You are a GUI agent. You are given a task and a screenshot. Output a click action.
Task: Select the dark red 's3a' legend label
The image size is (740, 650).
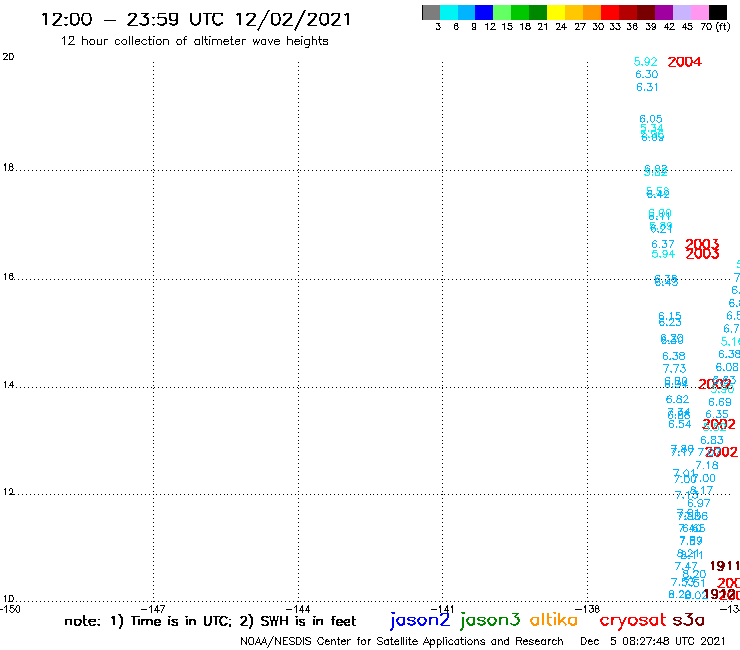click(x=689, y=620)
